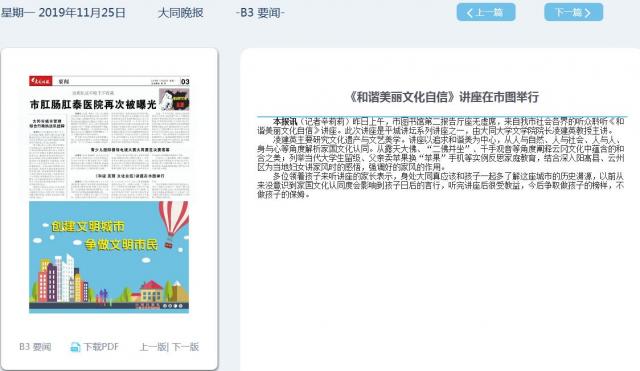Click the PDF download icon

[75, 347]
